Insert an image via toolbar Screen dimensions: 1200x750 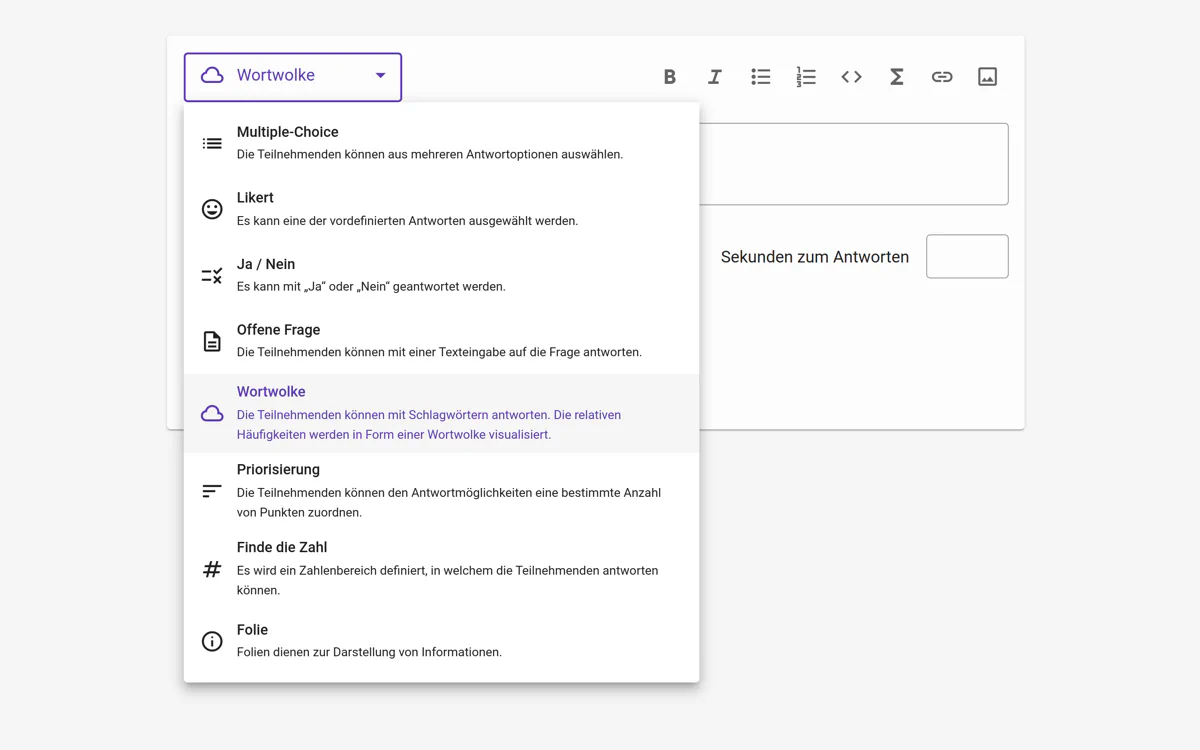987,77
